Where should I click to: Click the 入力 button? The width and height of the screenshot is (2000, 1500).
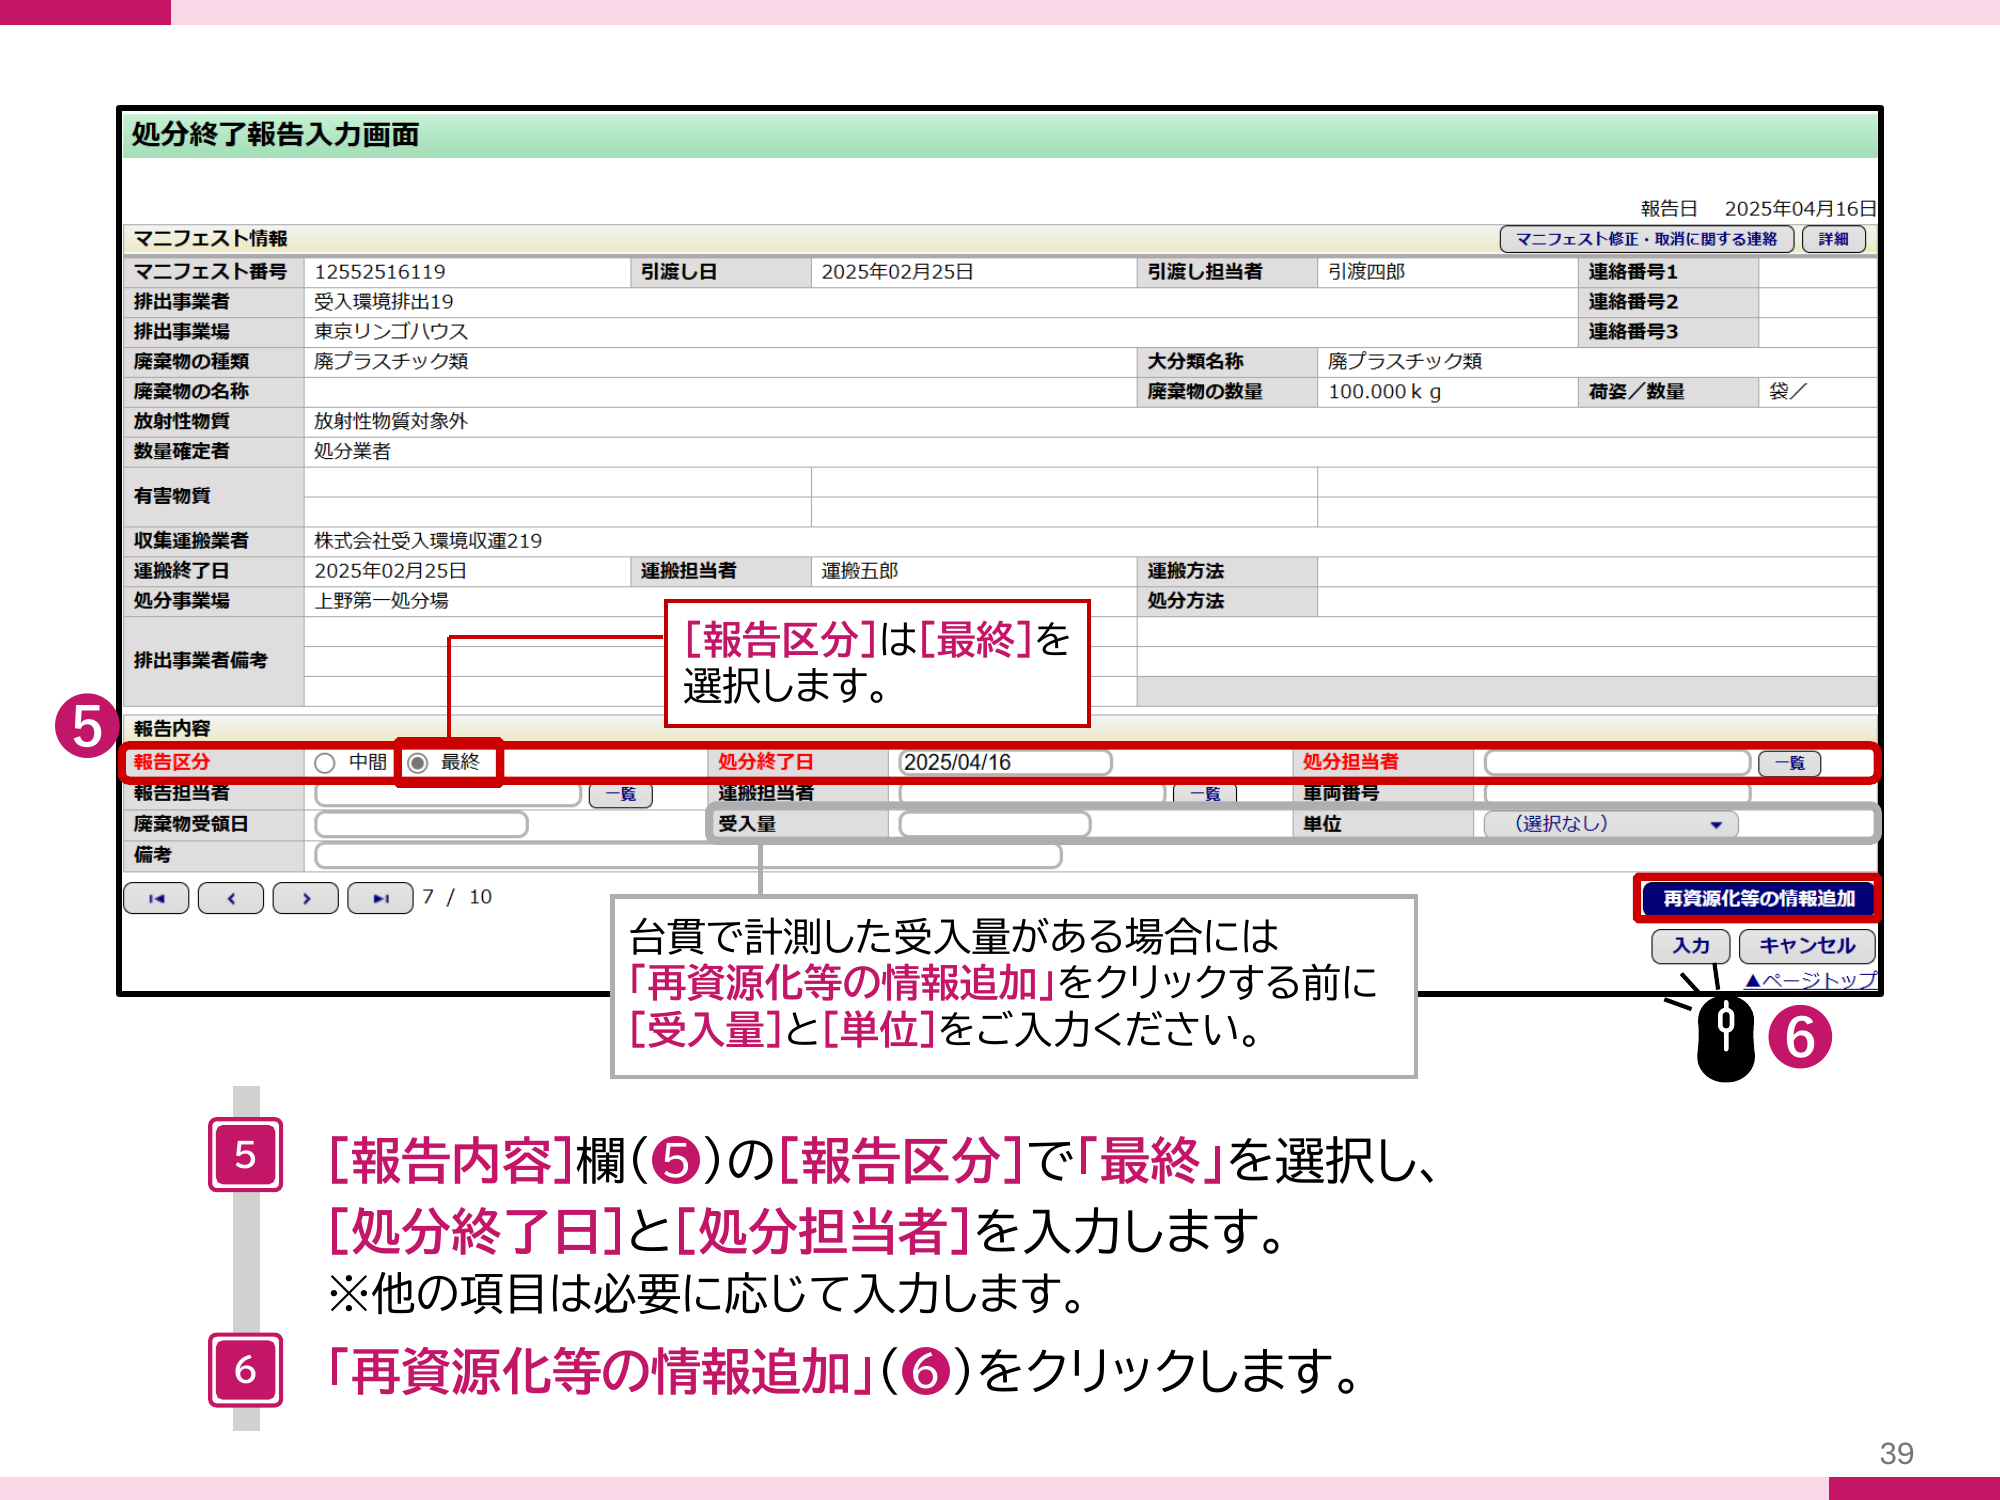(1691, 945)
